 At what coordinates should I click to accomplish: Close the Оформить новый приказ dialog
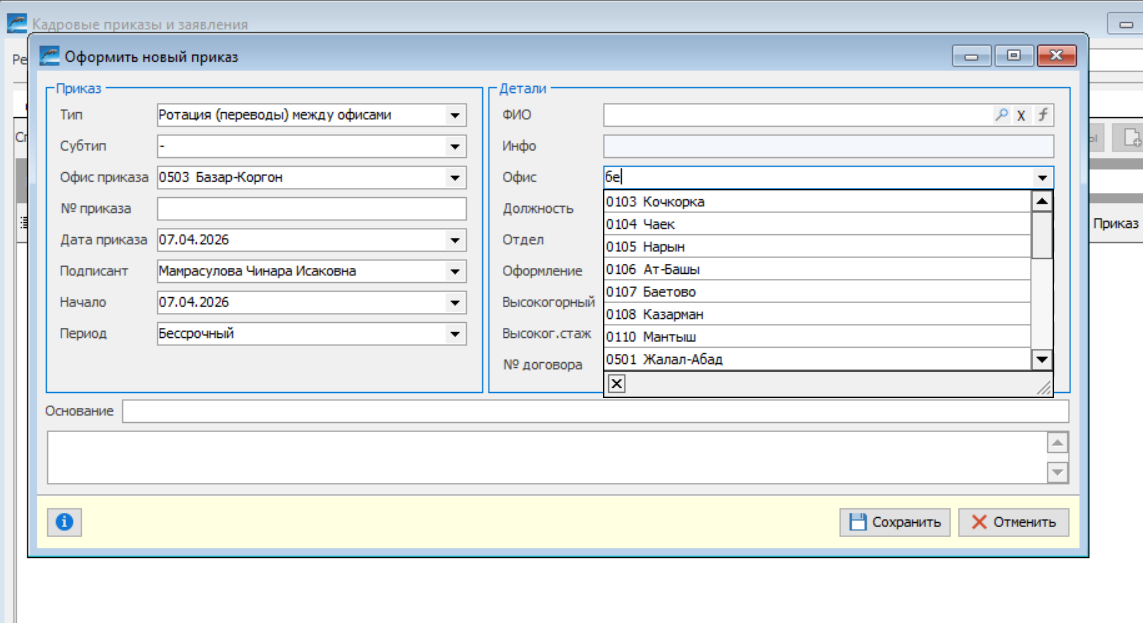tap(1056, 56)
